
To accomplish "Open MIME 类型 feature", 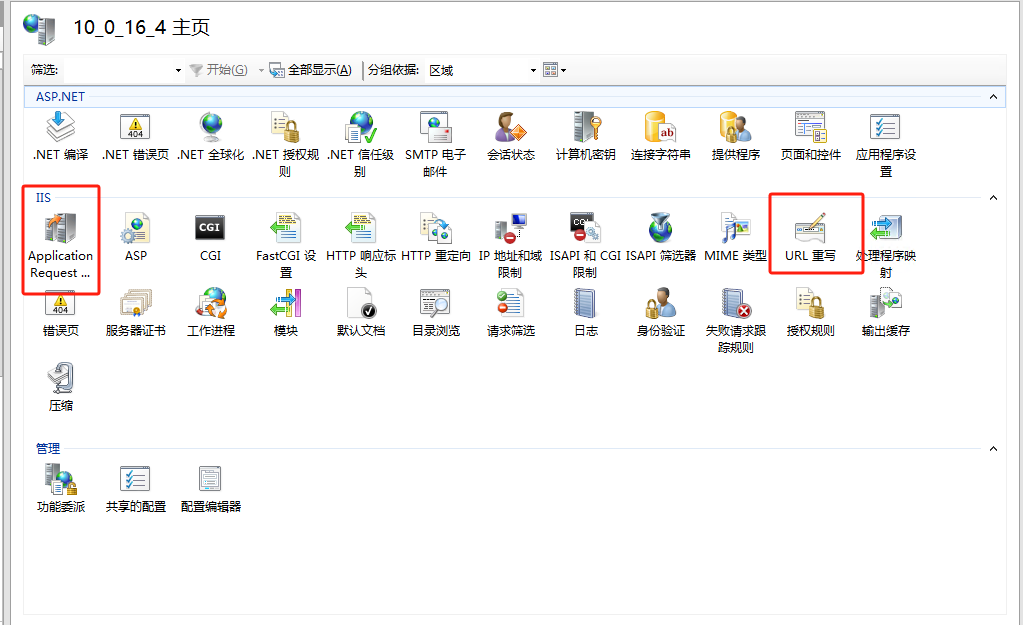I will click(735, 237).
